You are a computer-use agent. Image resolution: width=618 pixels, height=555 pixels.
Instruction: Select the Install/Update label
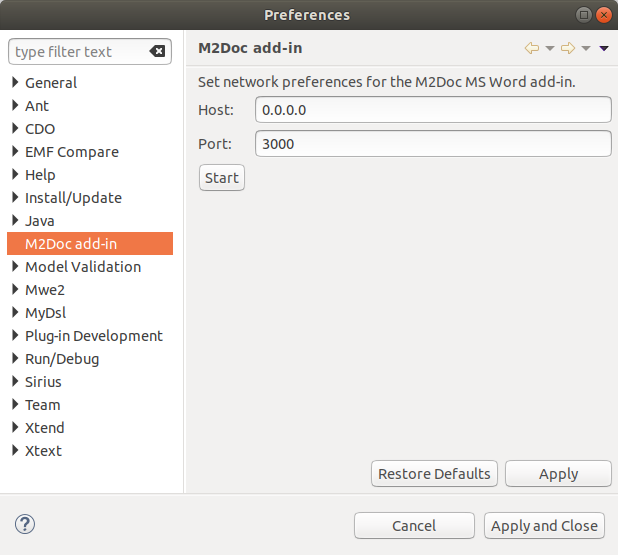[73, 198]
